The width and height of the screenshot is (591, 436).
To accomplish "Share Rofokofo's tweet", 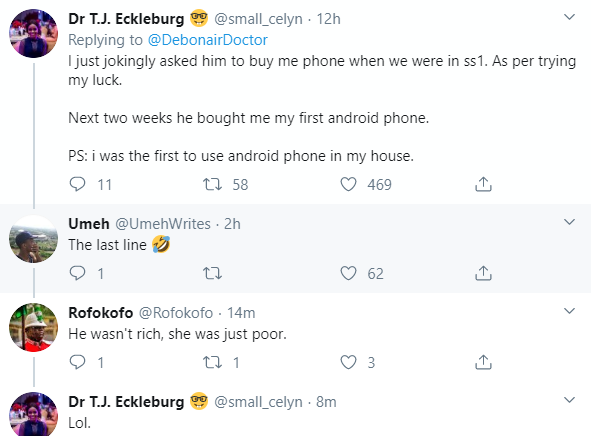I will (483, 362).
